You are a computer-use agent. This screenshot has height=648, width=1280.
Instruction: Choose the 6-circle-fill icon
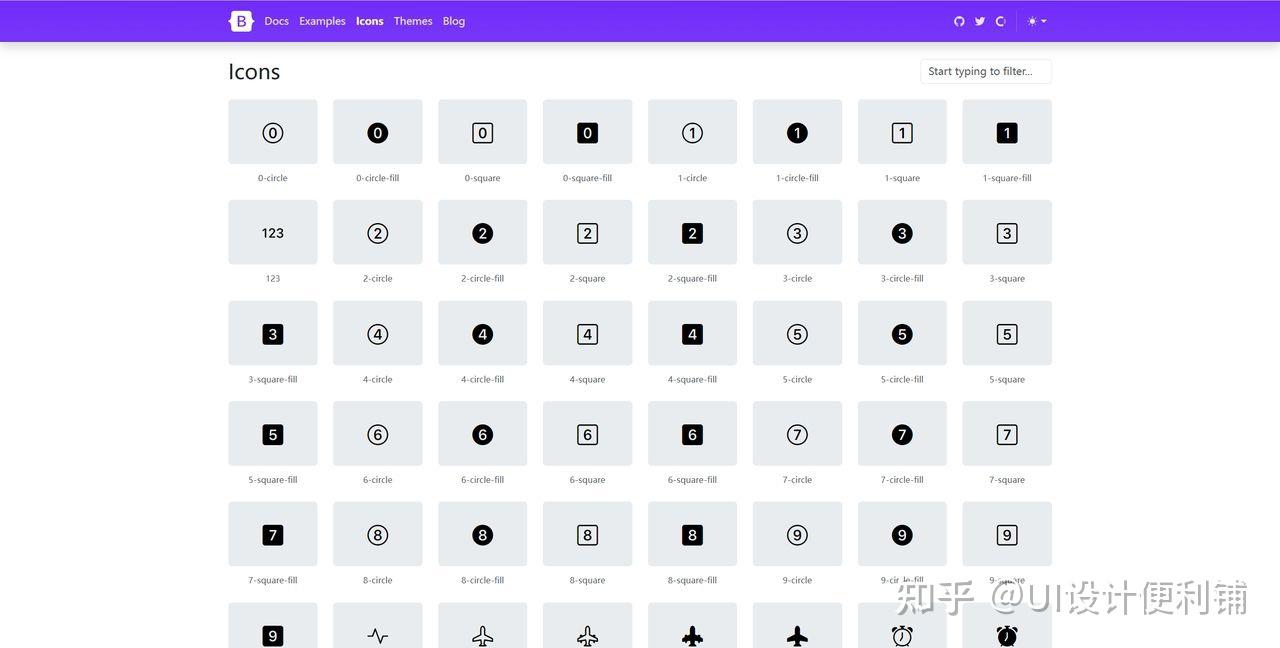click(483, 433)
